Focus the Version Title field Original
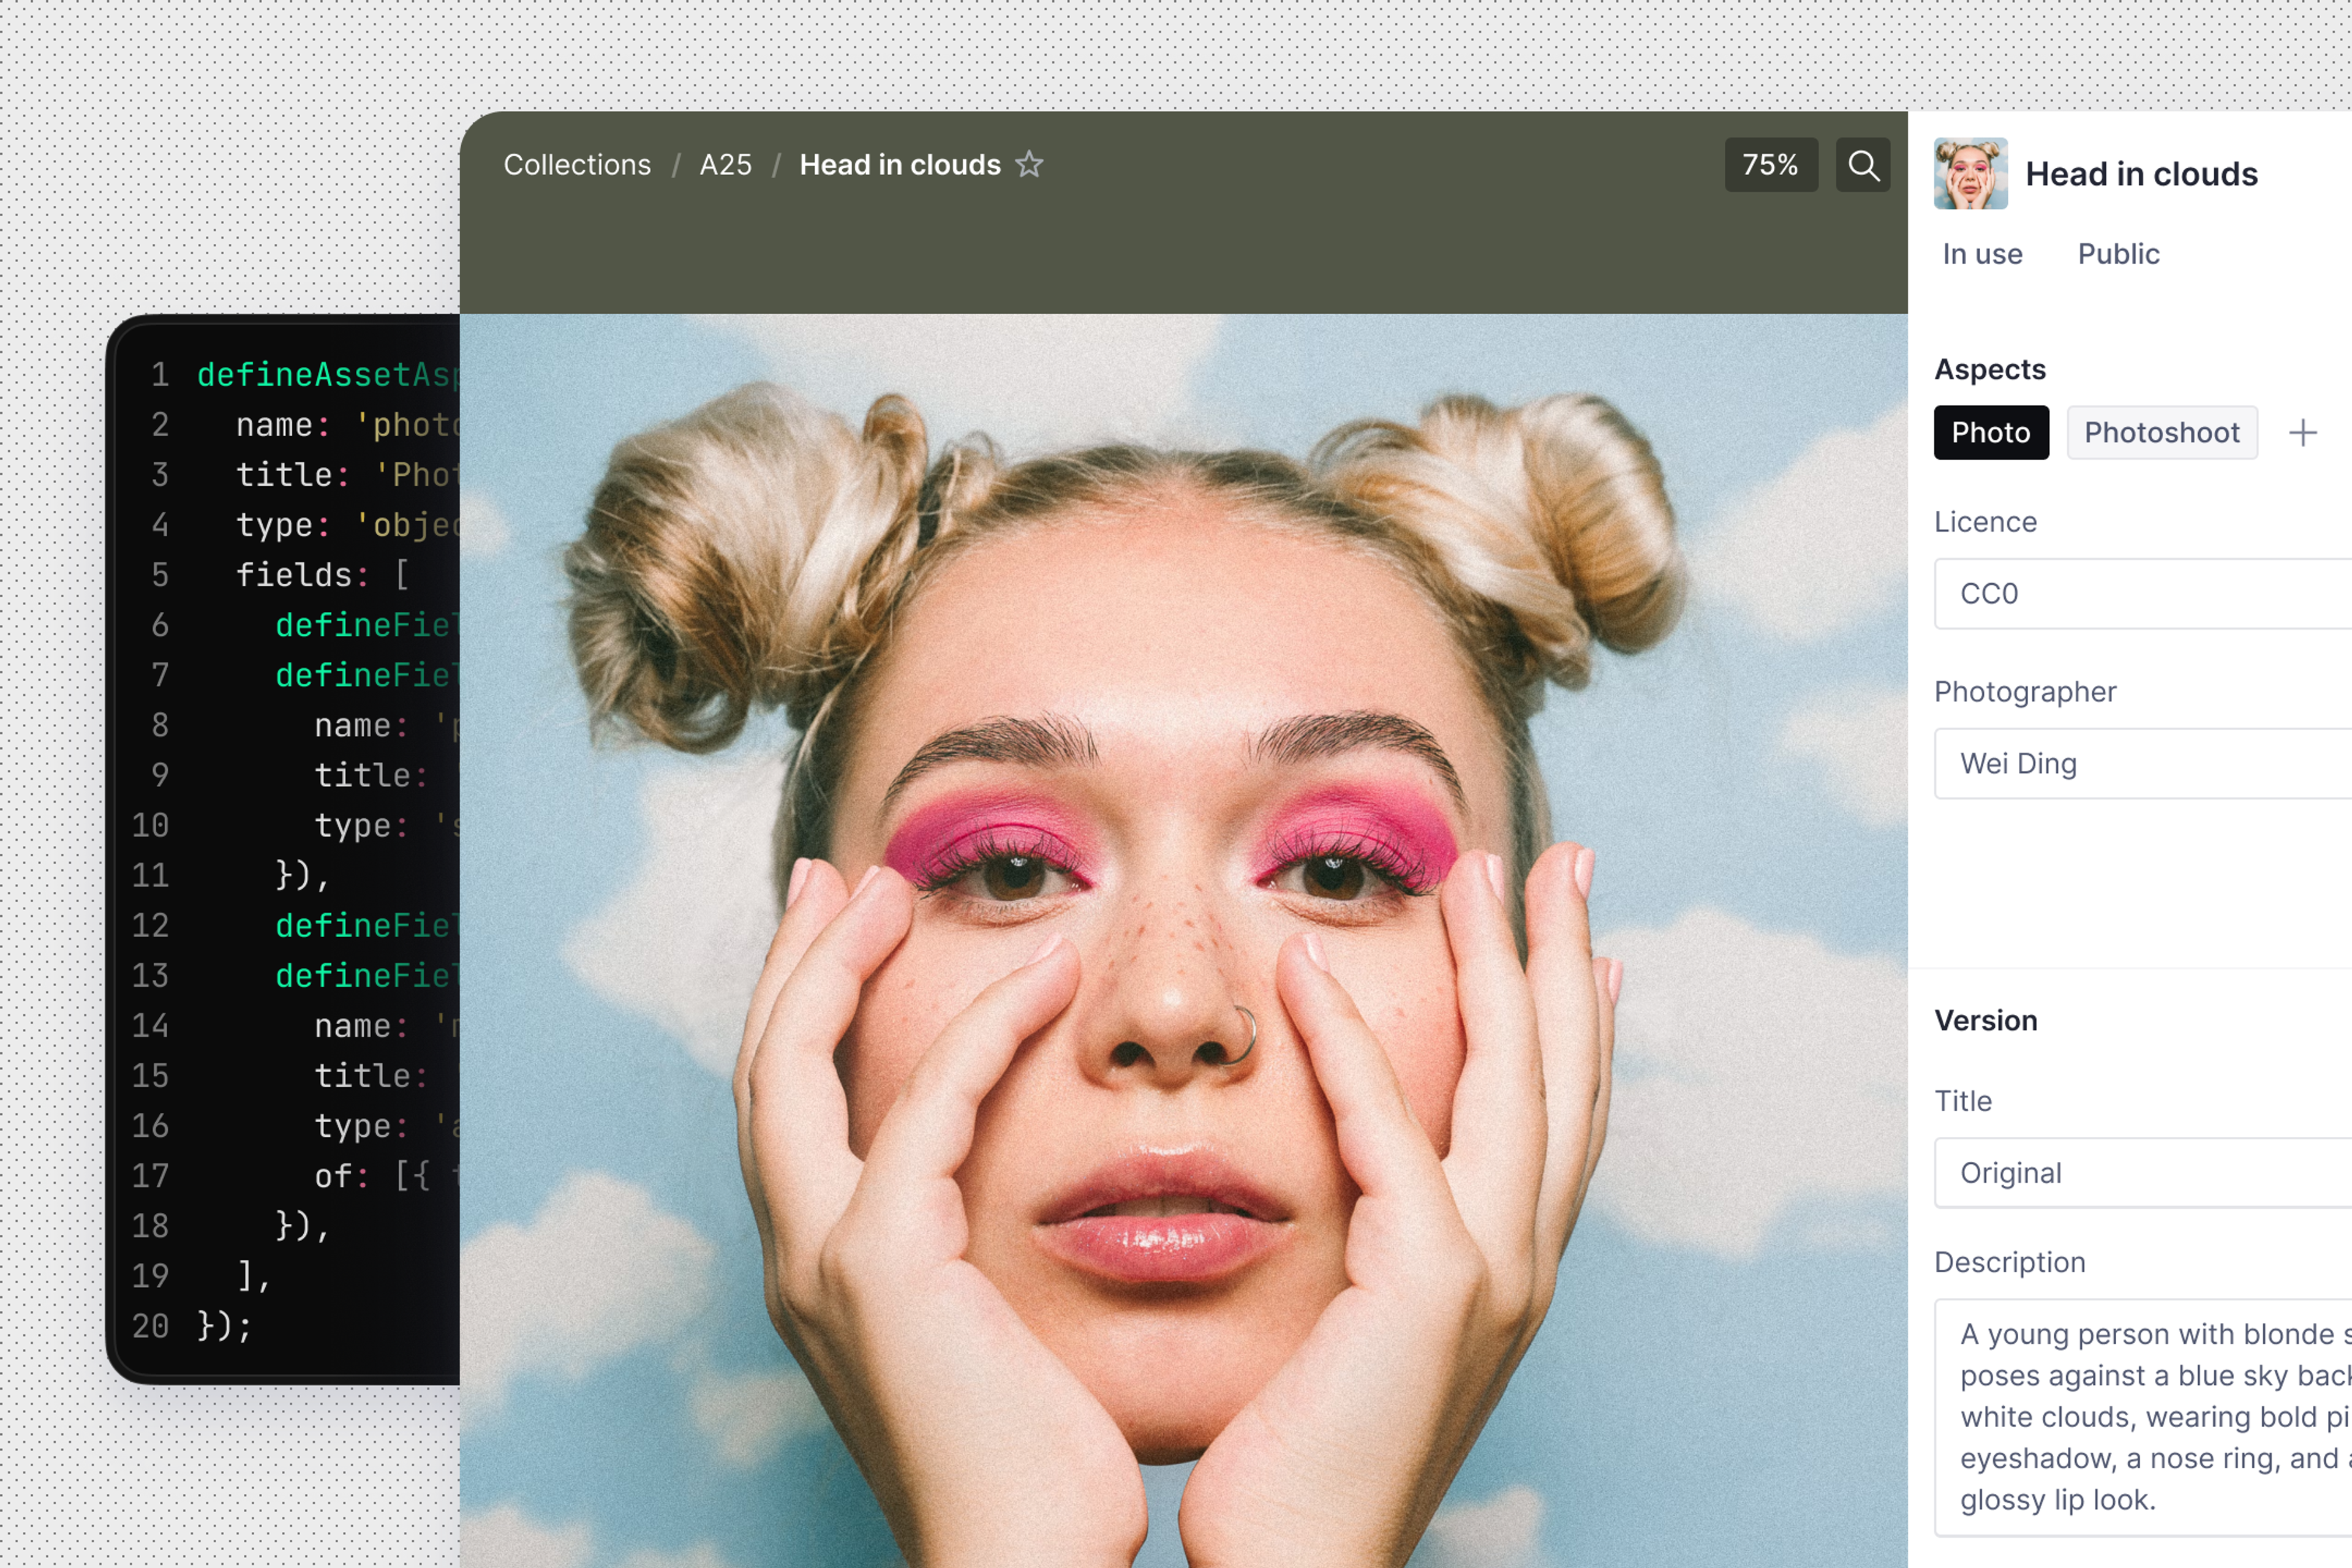Screen dimensions: 2352x1568 2140,1173
